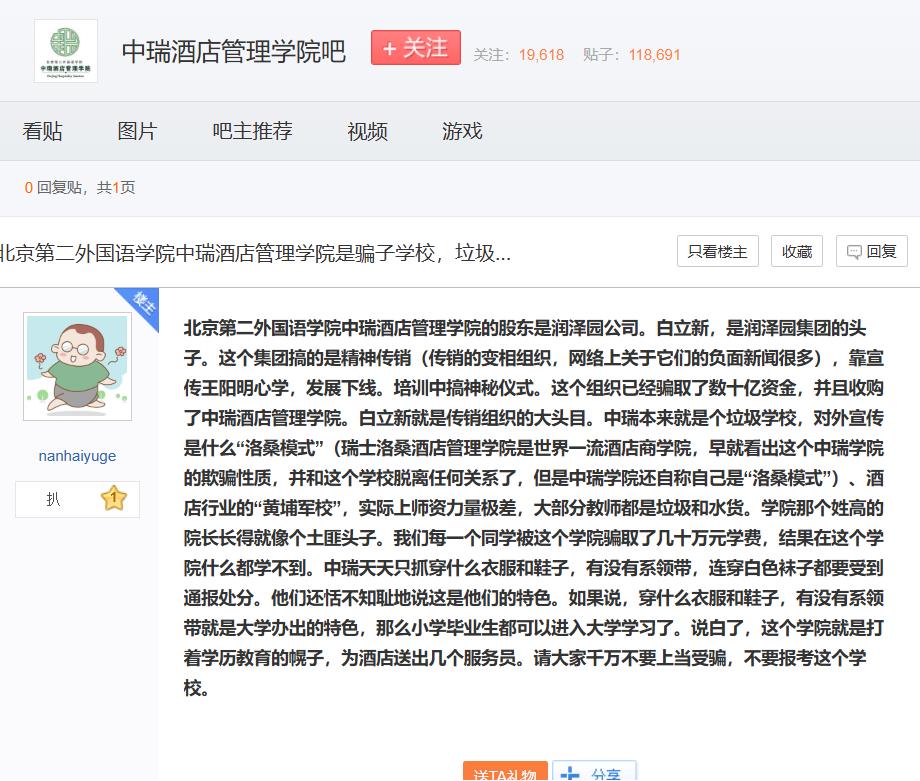Go to the 视频 tab
This screenshot has height=781, width=920.
367,131
